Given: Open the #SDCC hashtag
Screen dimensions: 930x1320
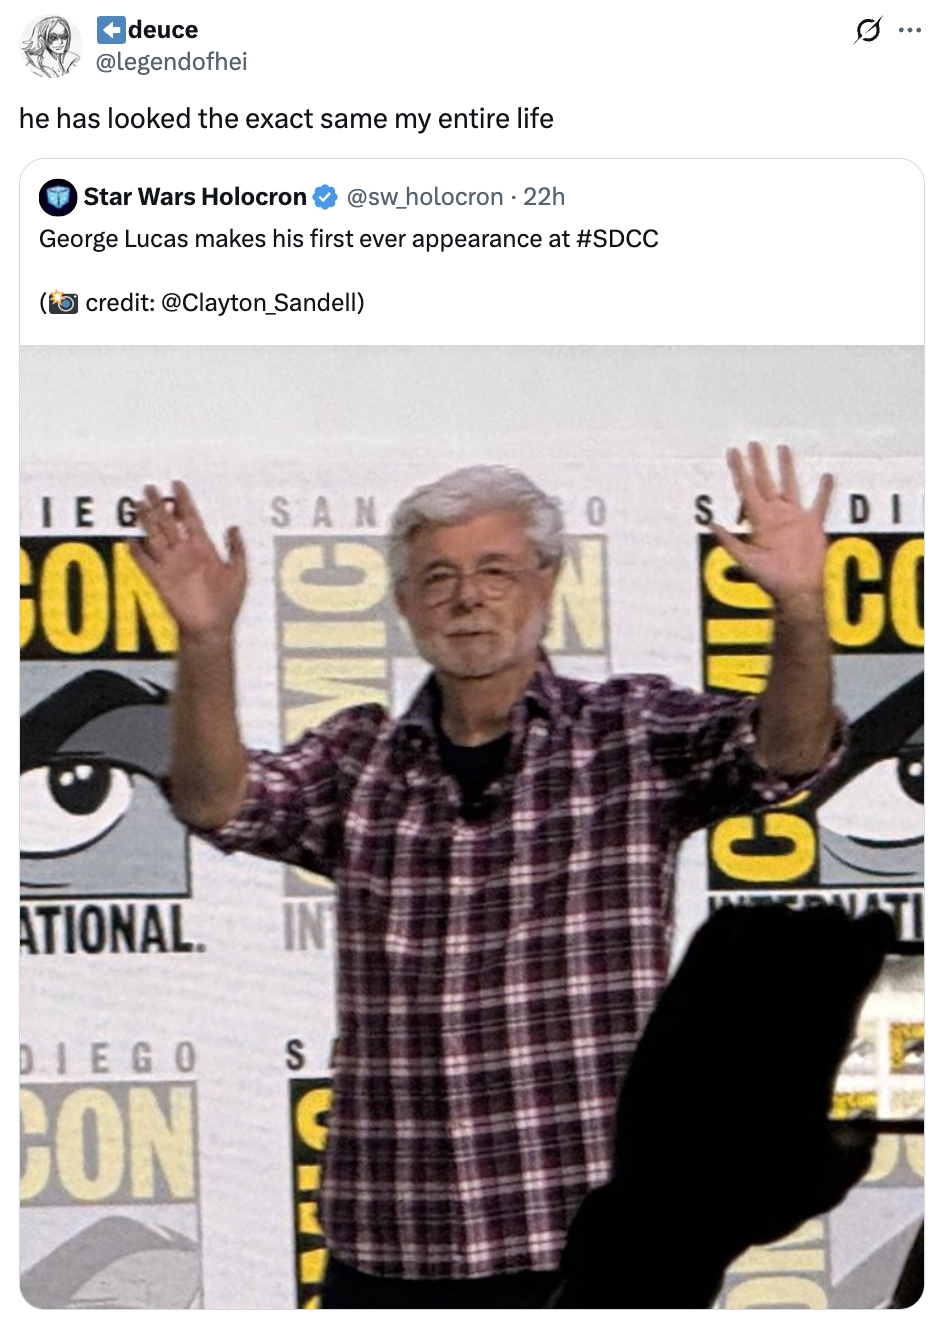Looking at the screenshot, I should 617,239.
